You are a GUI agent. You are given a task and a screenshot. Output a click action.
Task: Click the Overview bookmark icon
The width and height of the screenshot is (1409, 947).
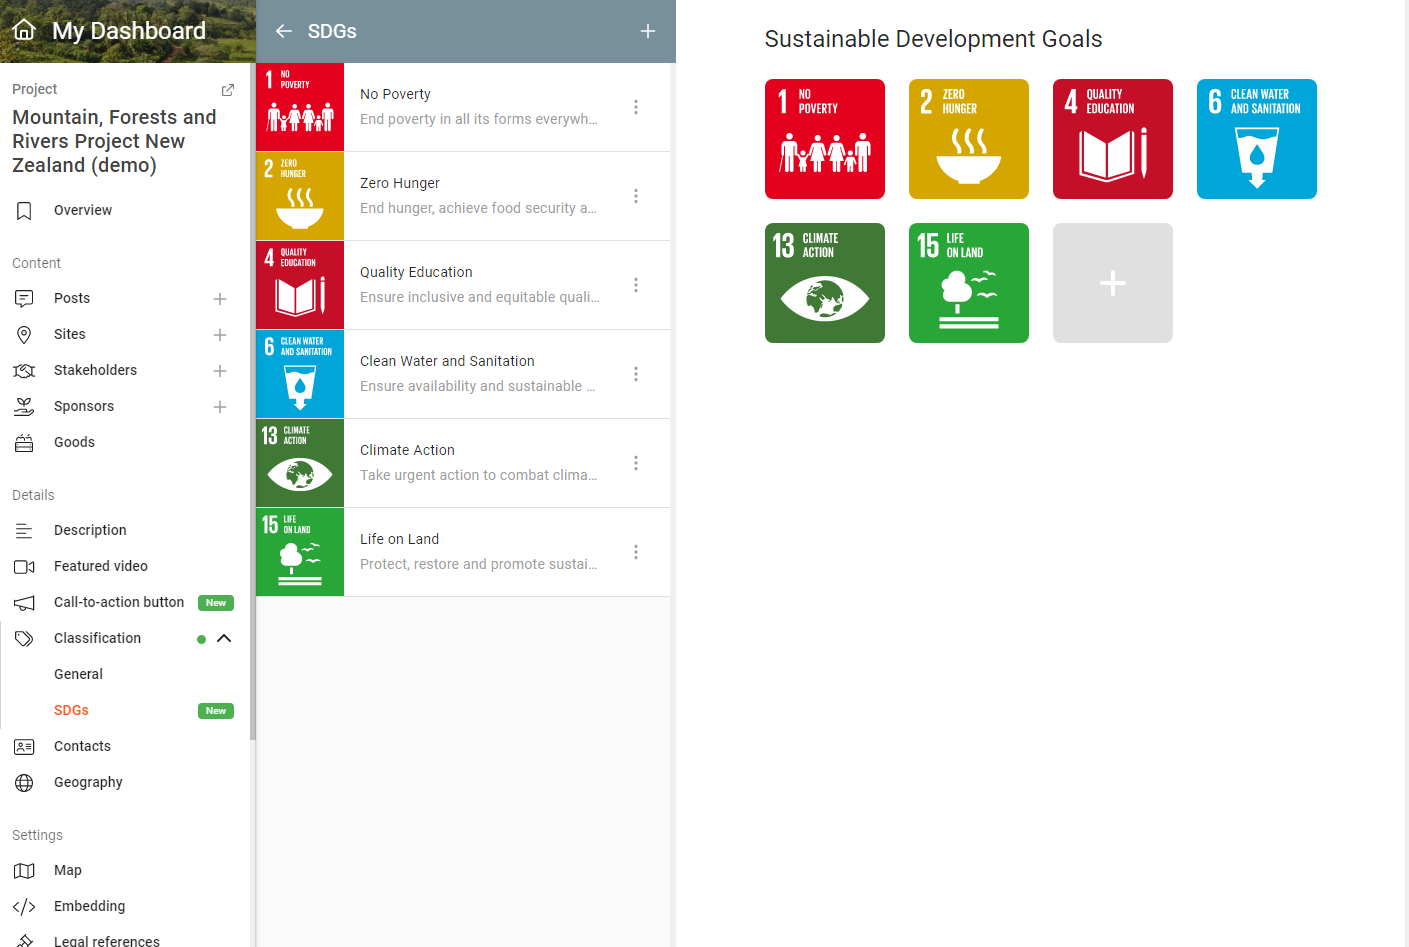click(x=24, y=210)
